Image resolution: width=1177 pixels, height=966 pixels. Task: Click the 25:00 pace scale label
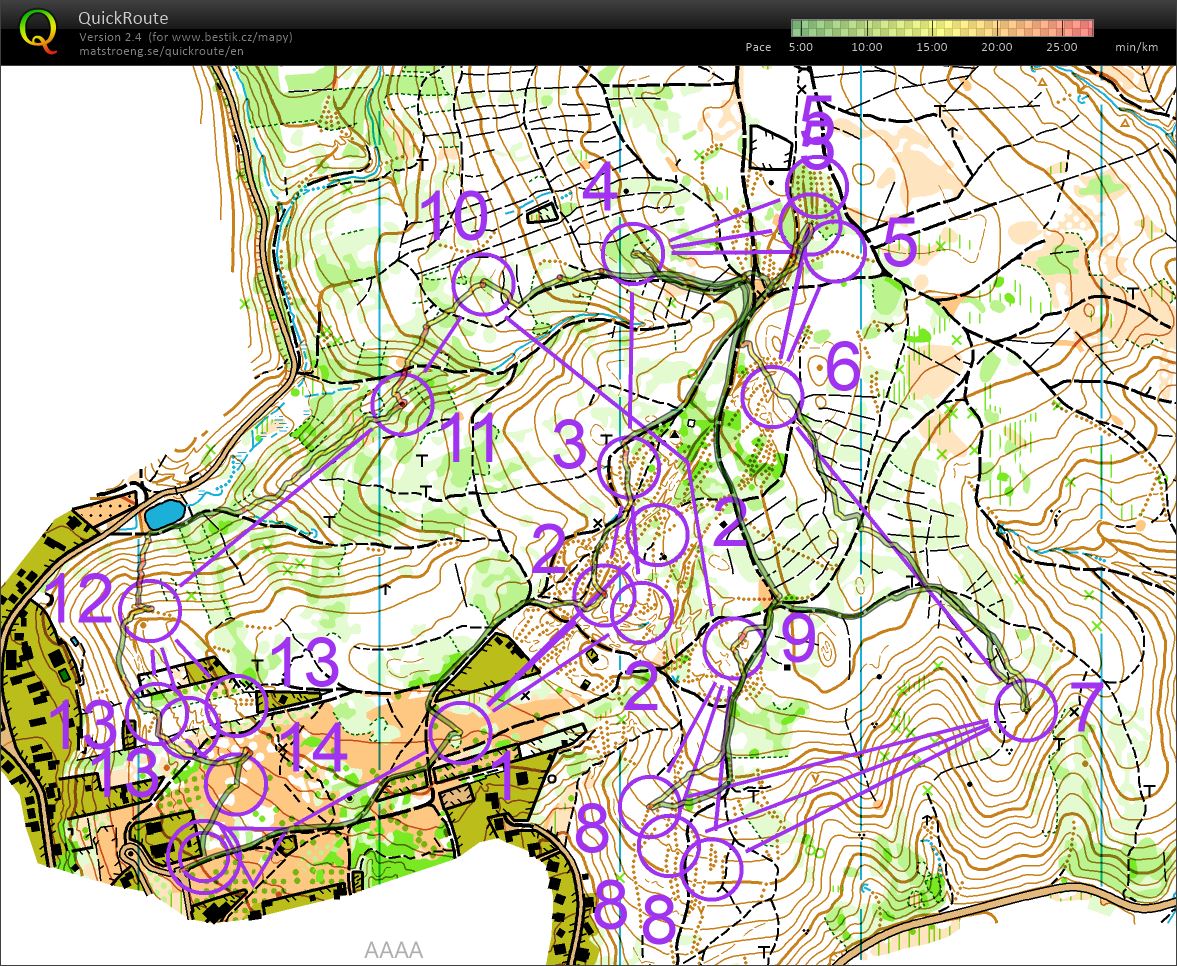[1061, 47]
